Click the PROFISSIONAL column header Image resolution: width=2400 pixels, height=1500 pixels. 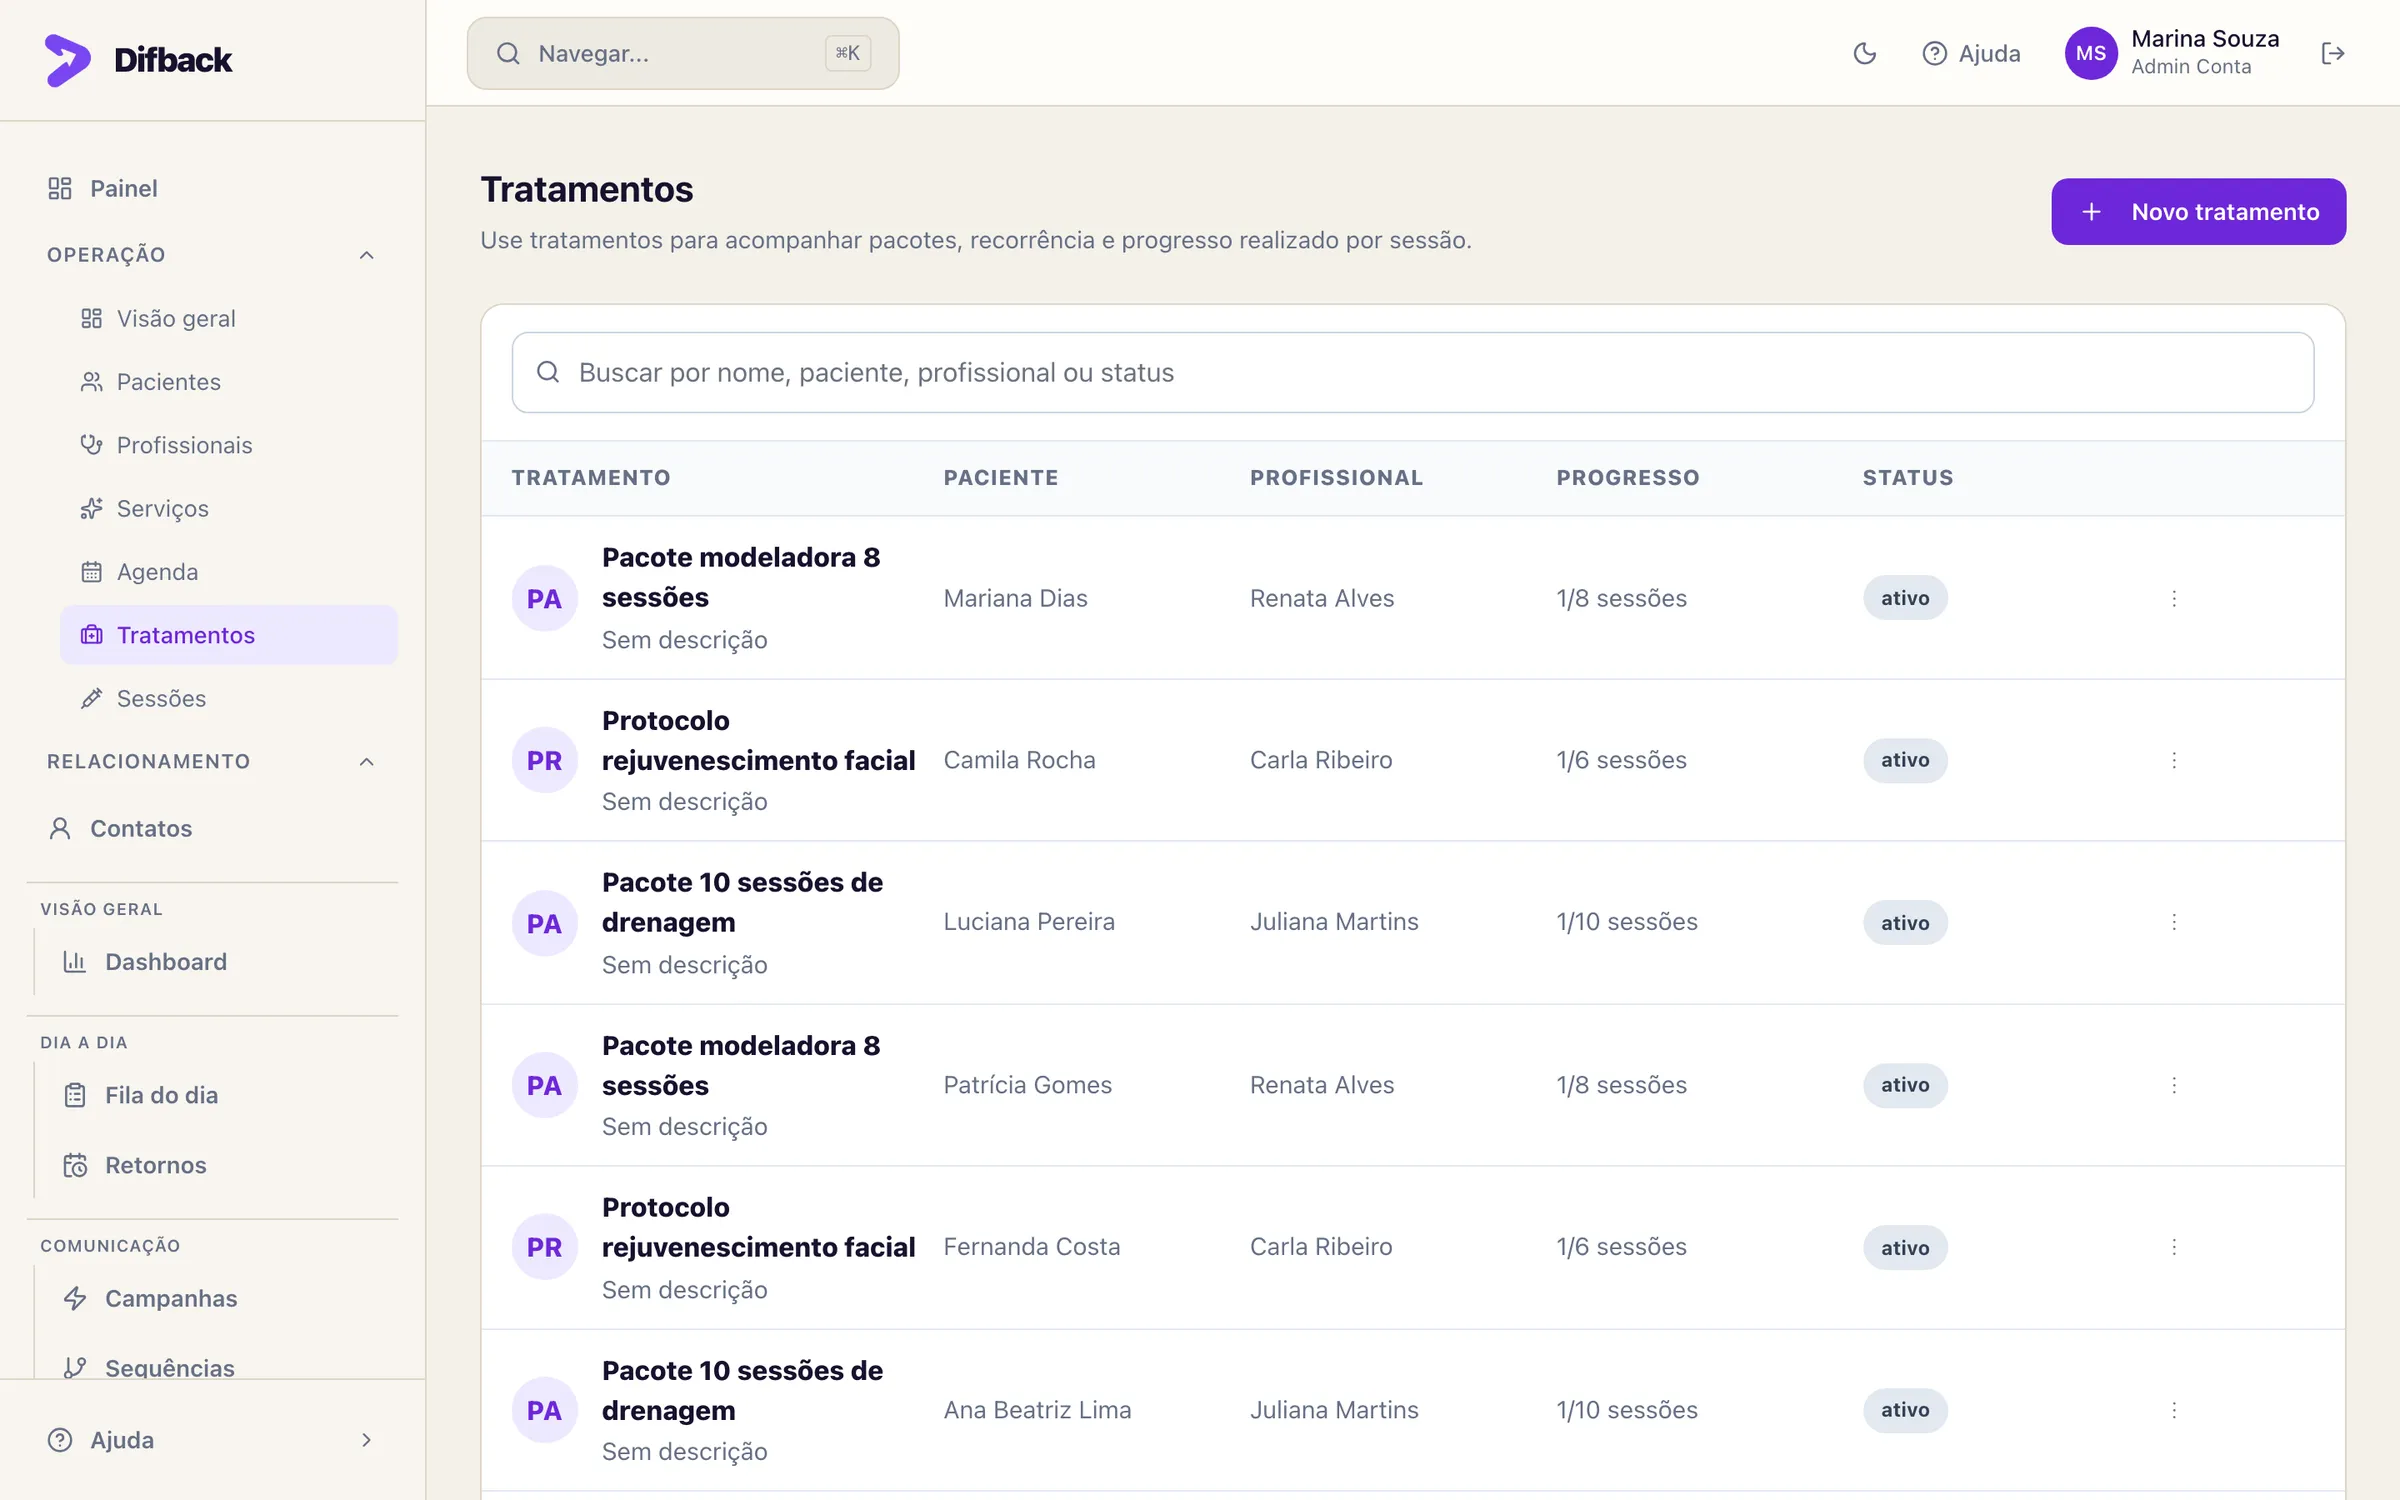coord(1336,478)
